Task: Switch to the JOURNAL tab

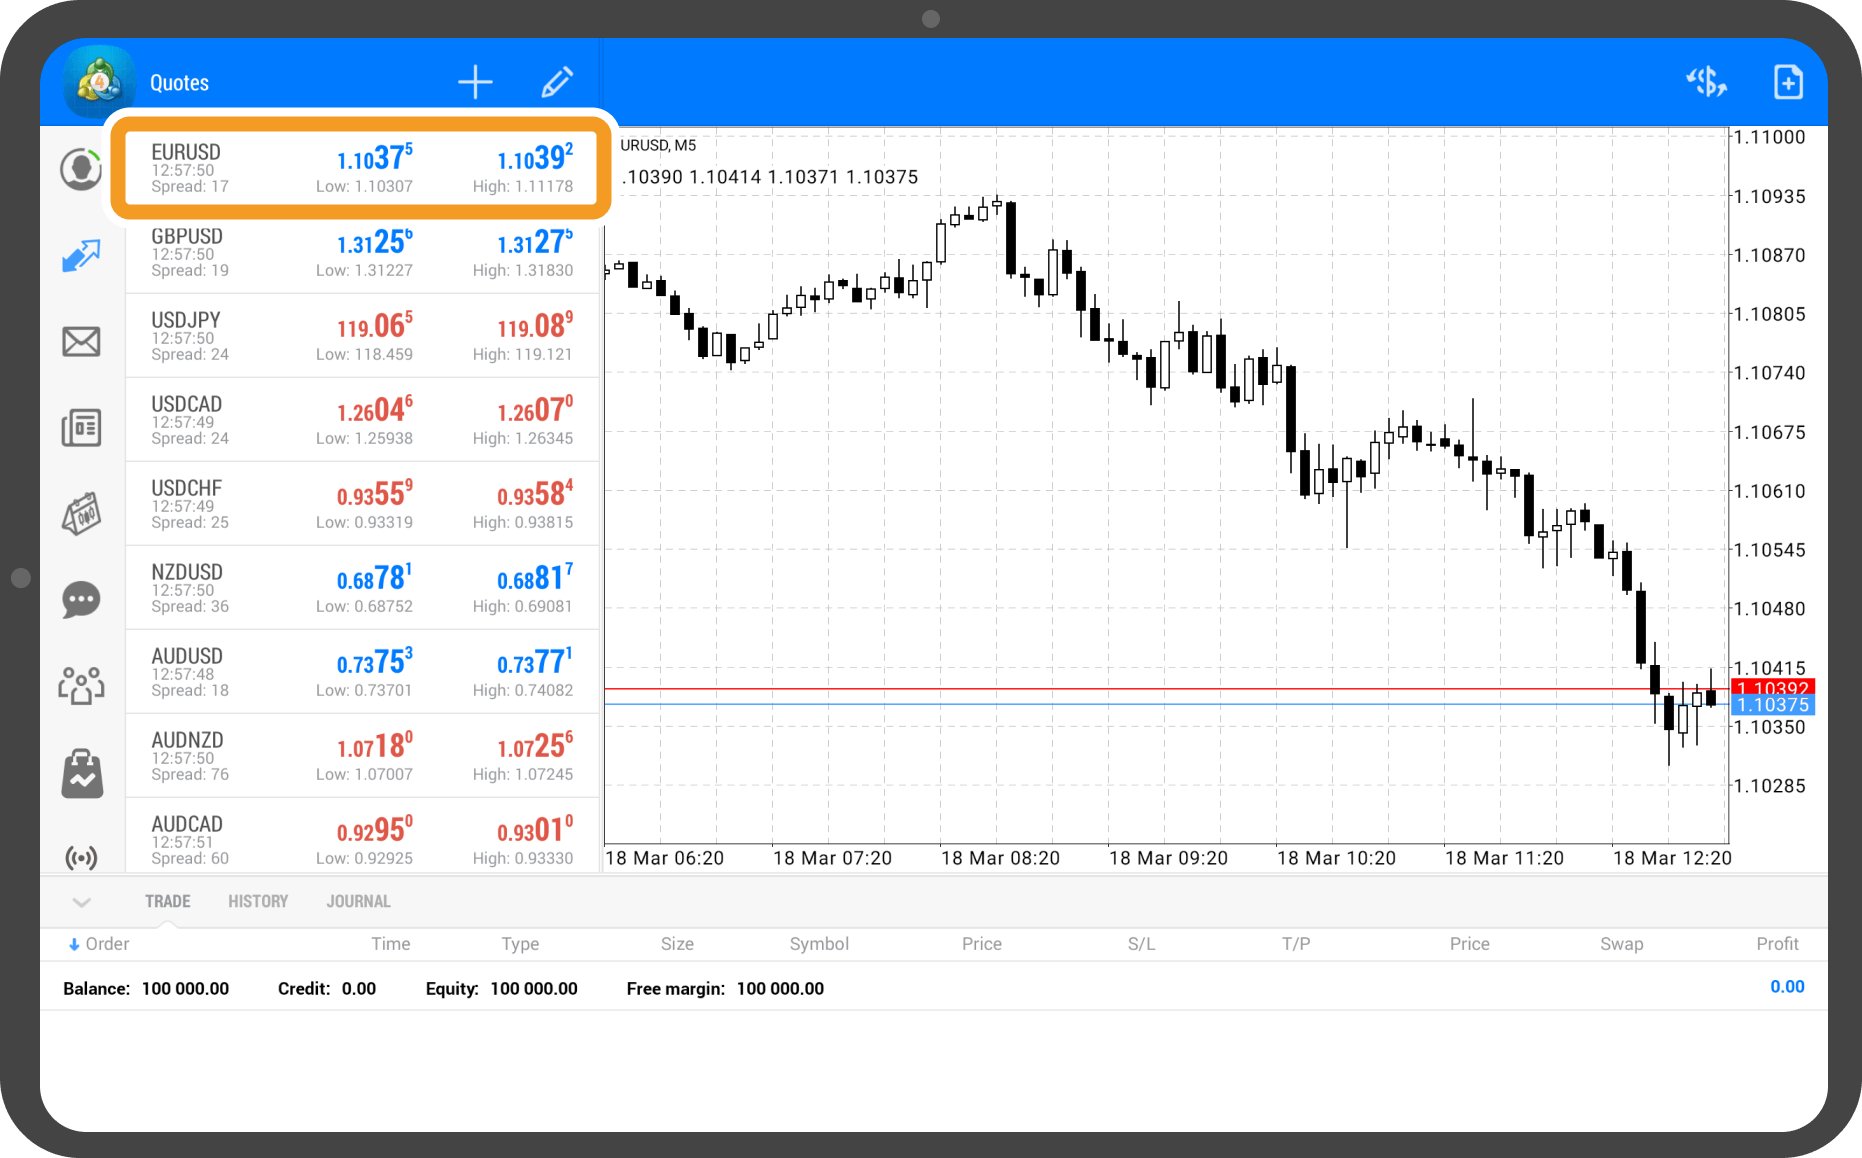Action: point(358,902)
